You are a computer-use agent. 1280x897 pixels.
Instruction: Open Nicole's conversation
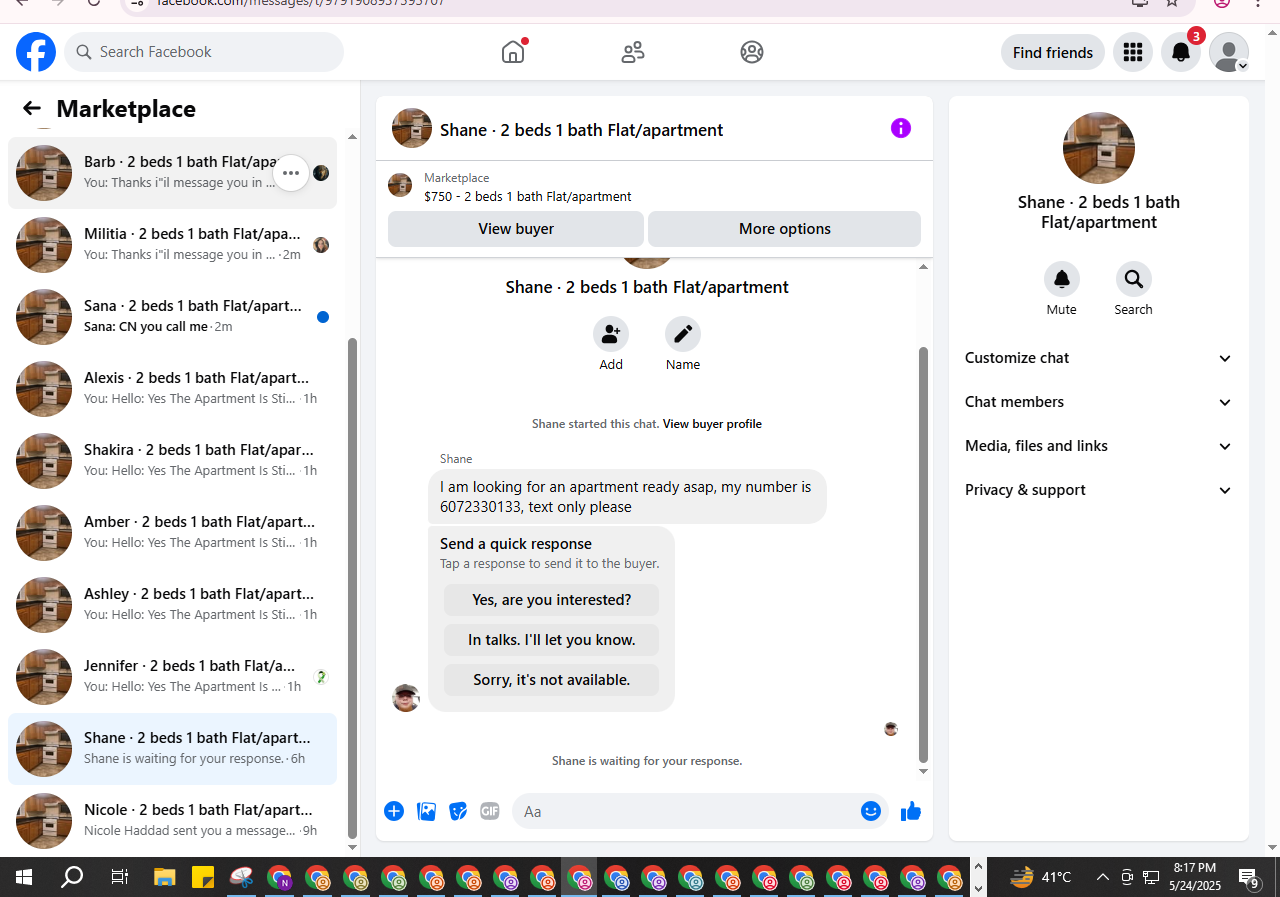click(x=172, y=821)
